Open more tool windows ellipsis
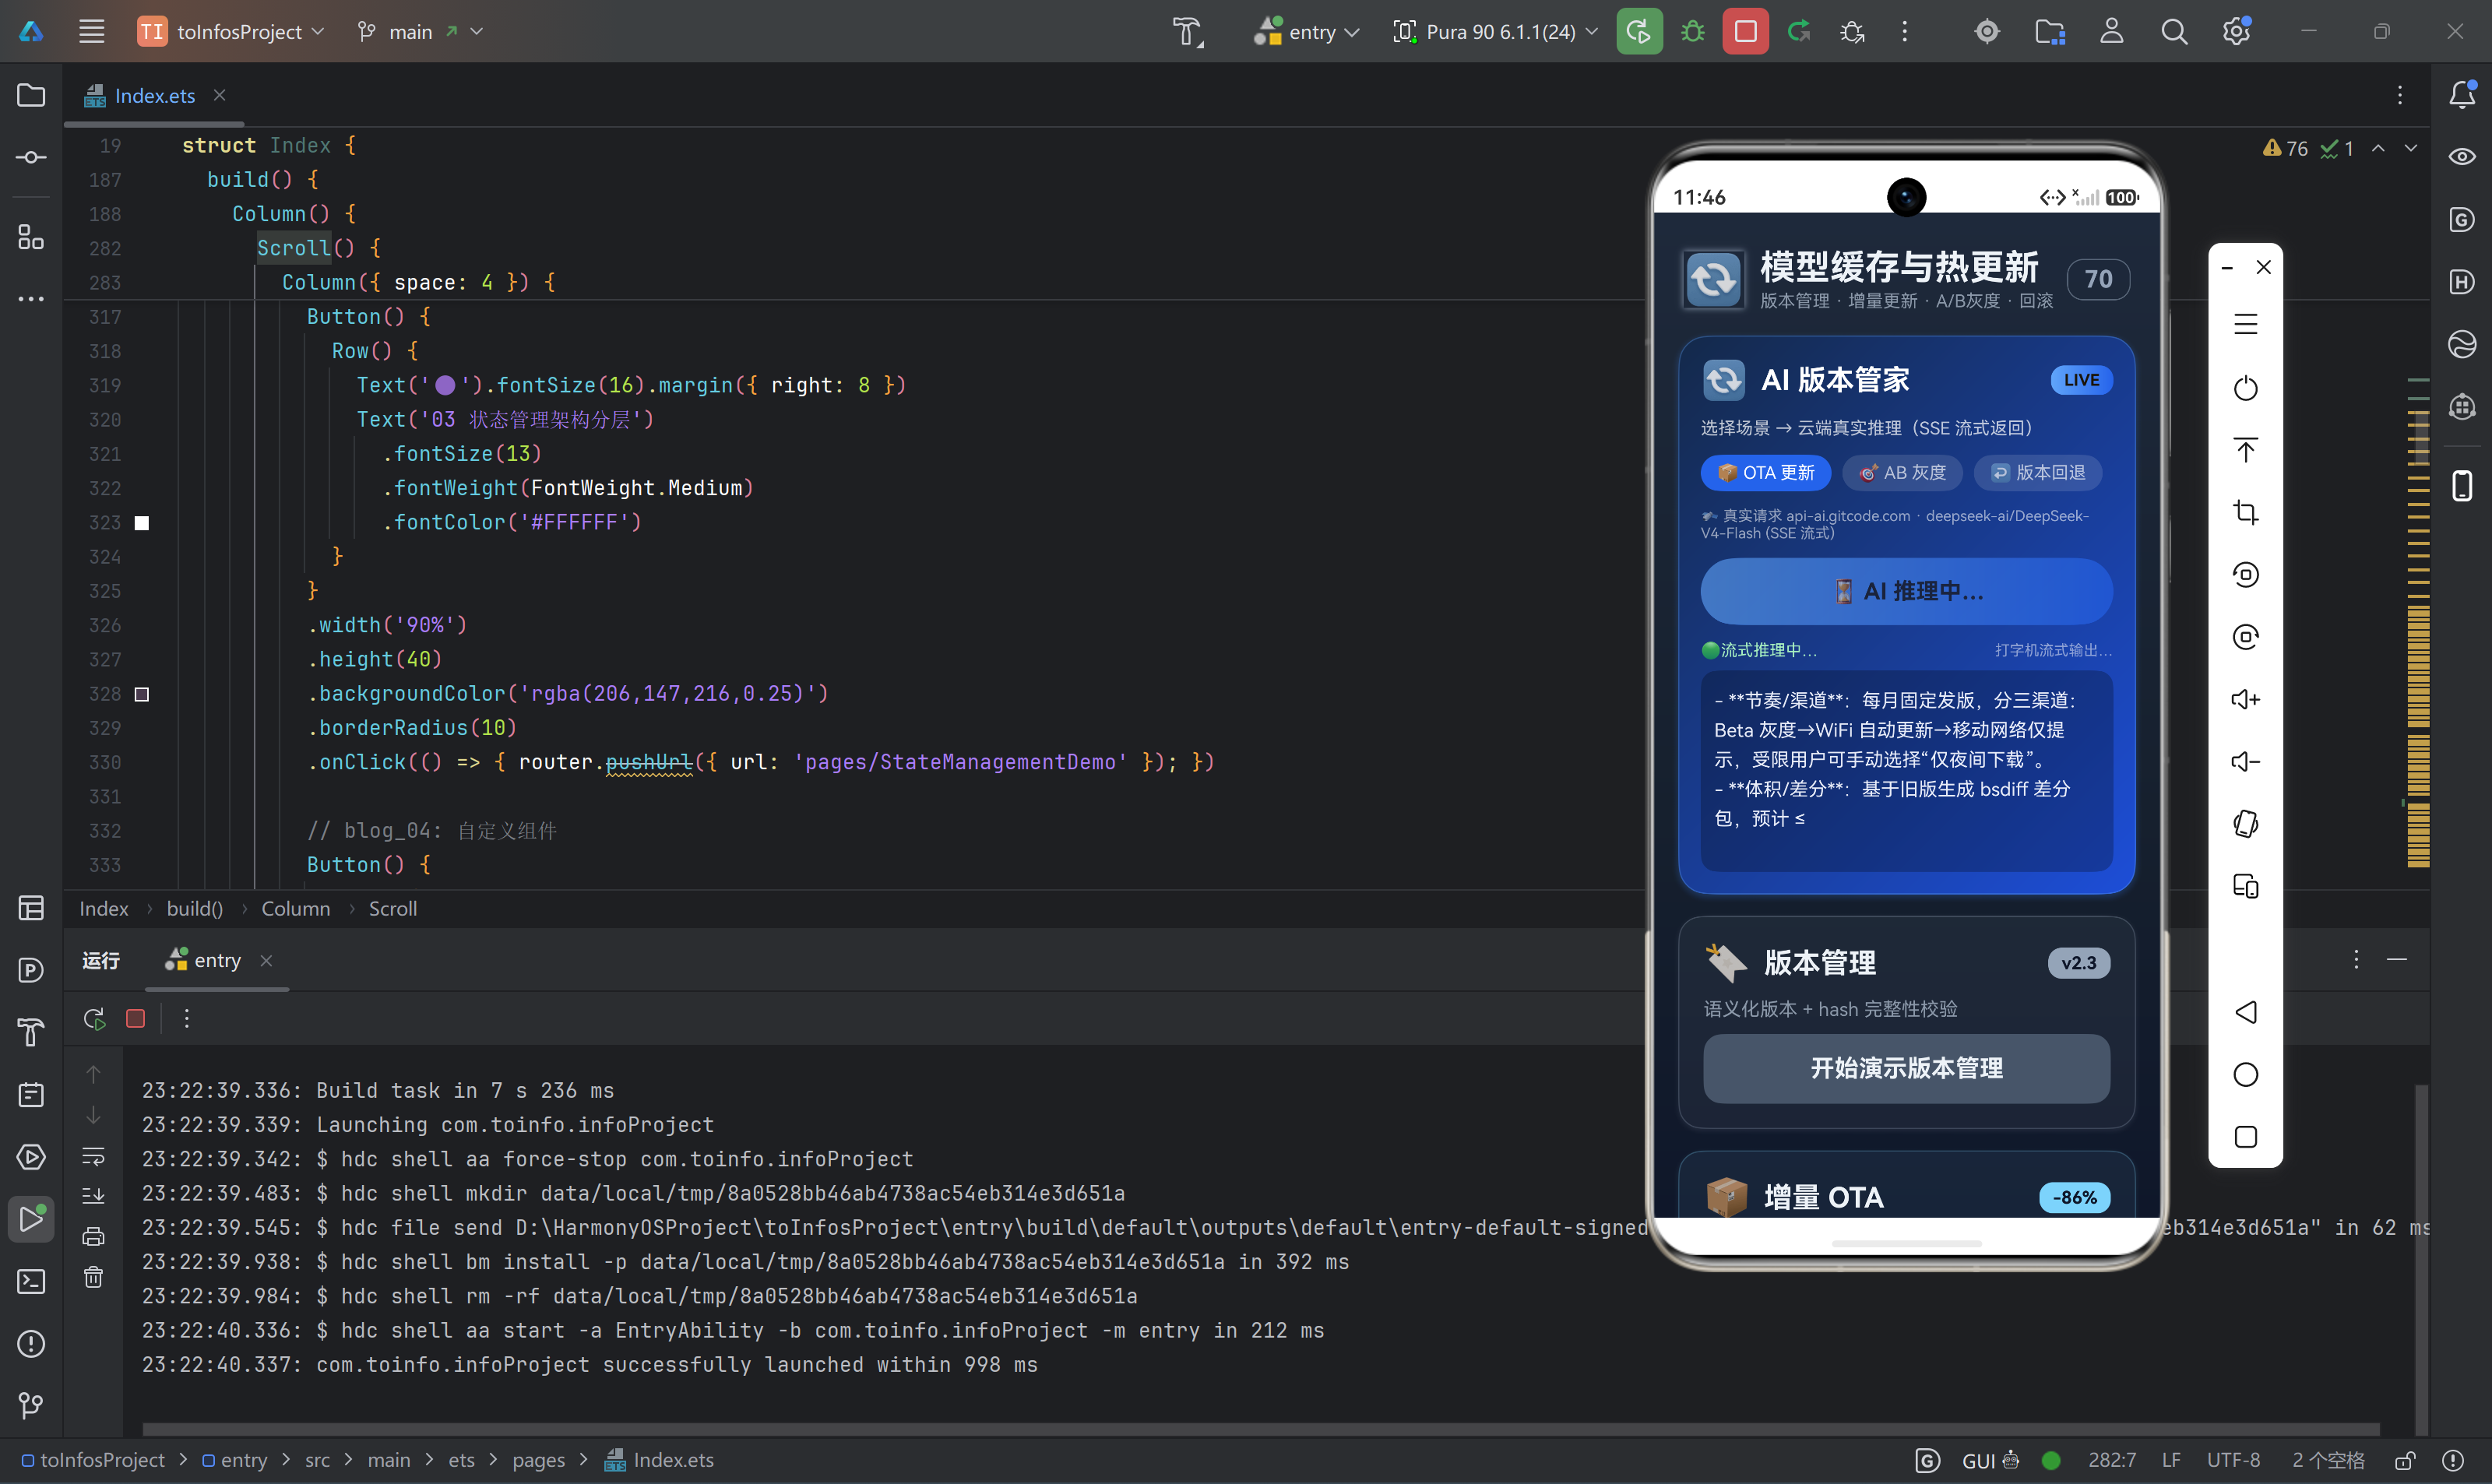 [31, 299]
